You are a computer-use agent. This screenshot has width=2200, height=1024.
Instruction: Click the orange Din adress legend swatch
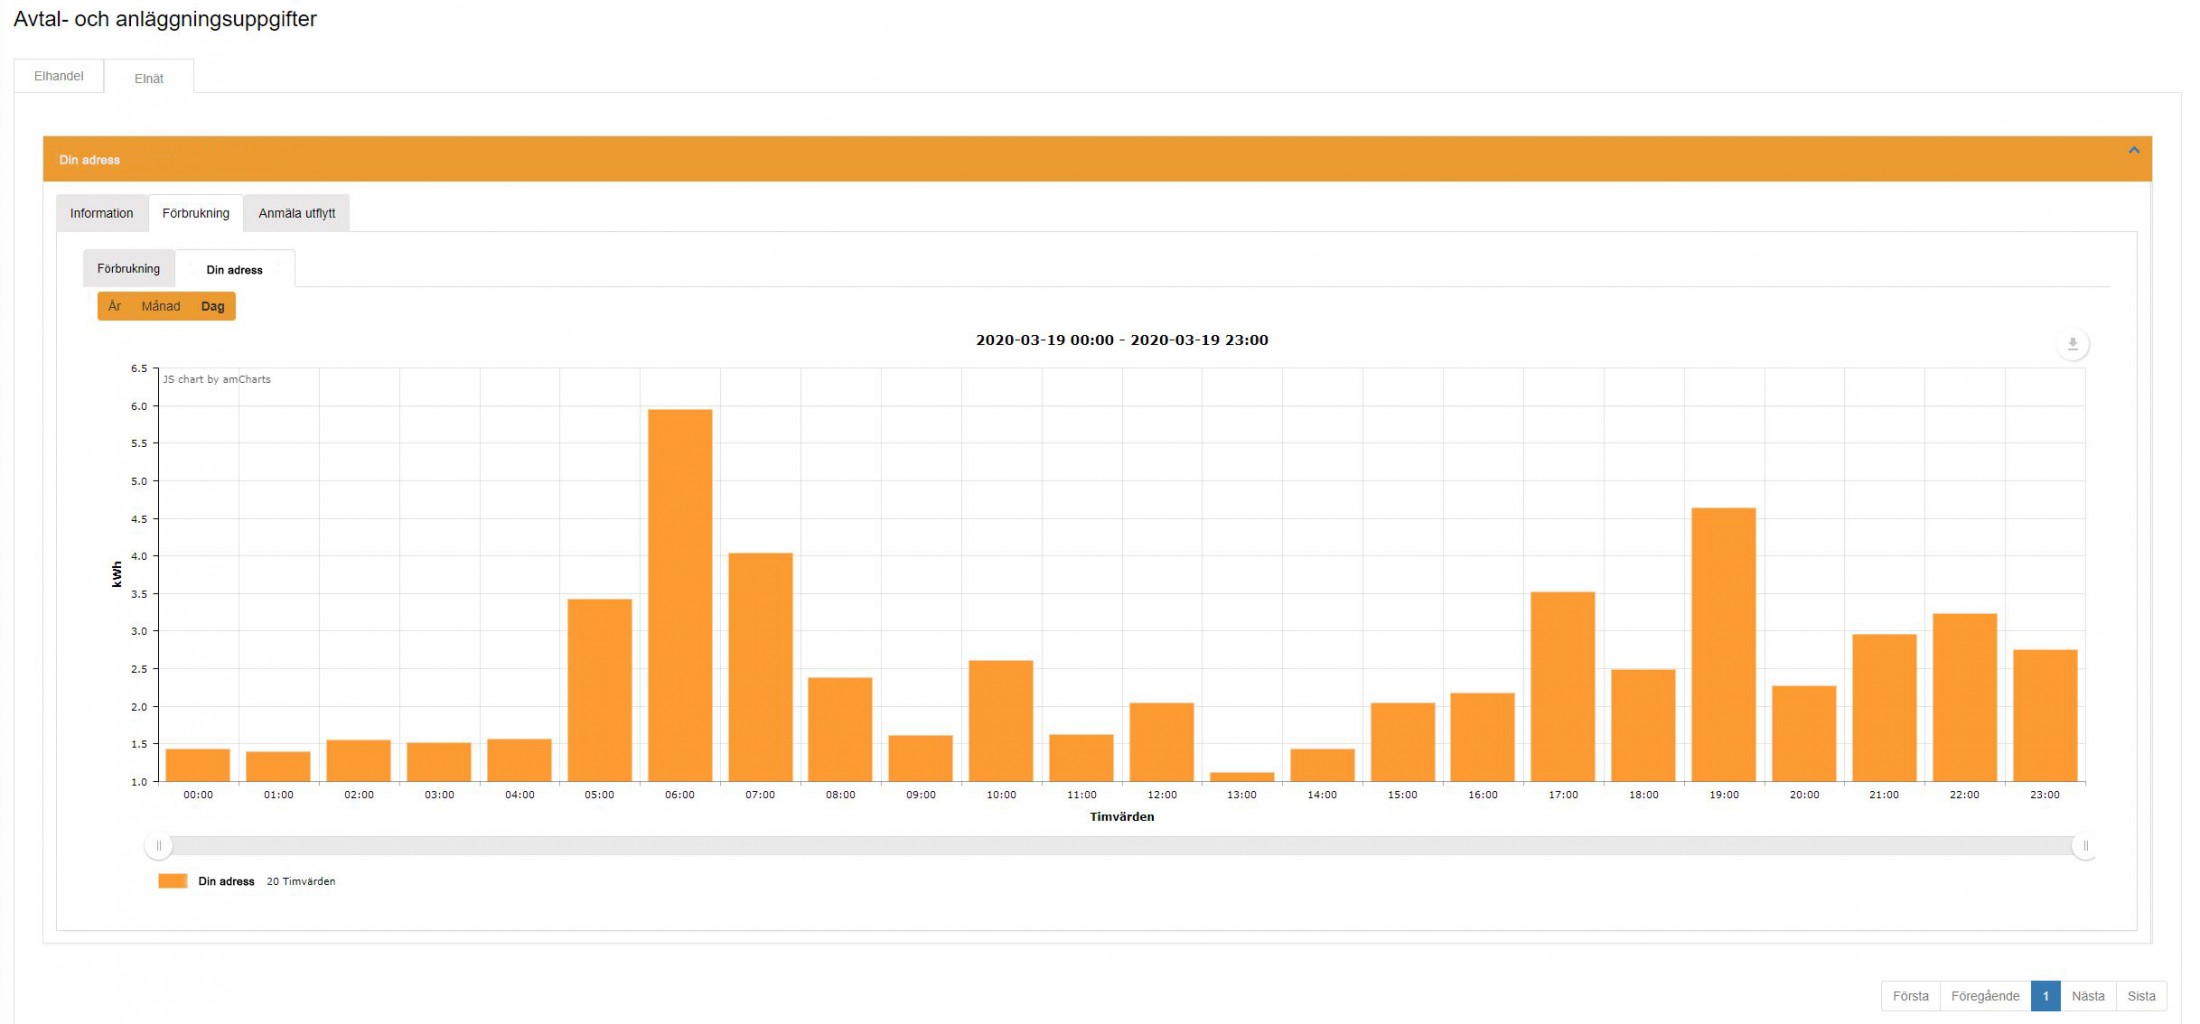tap(172, 881)
